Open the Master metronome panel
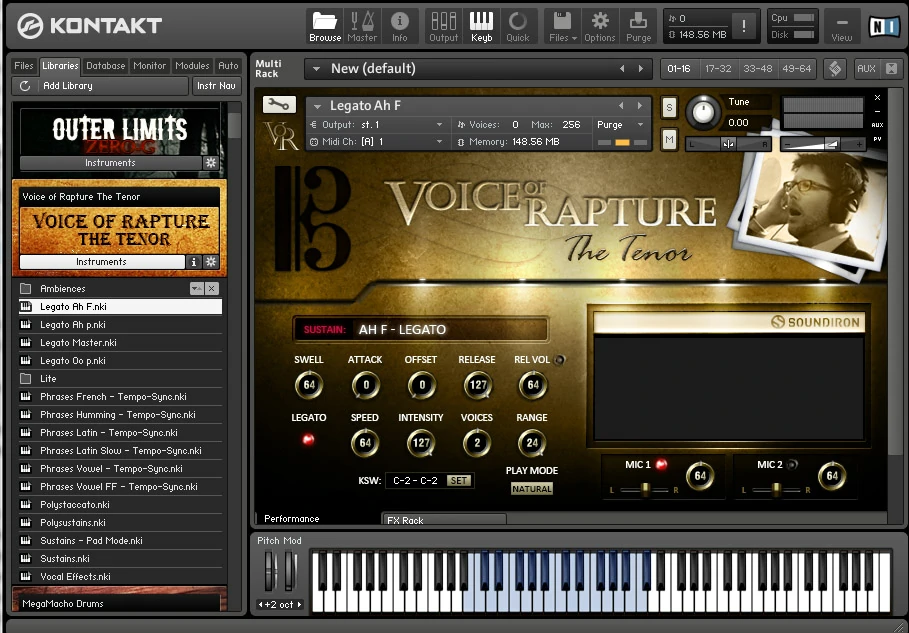 (x=362, y=27)
